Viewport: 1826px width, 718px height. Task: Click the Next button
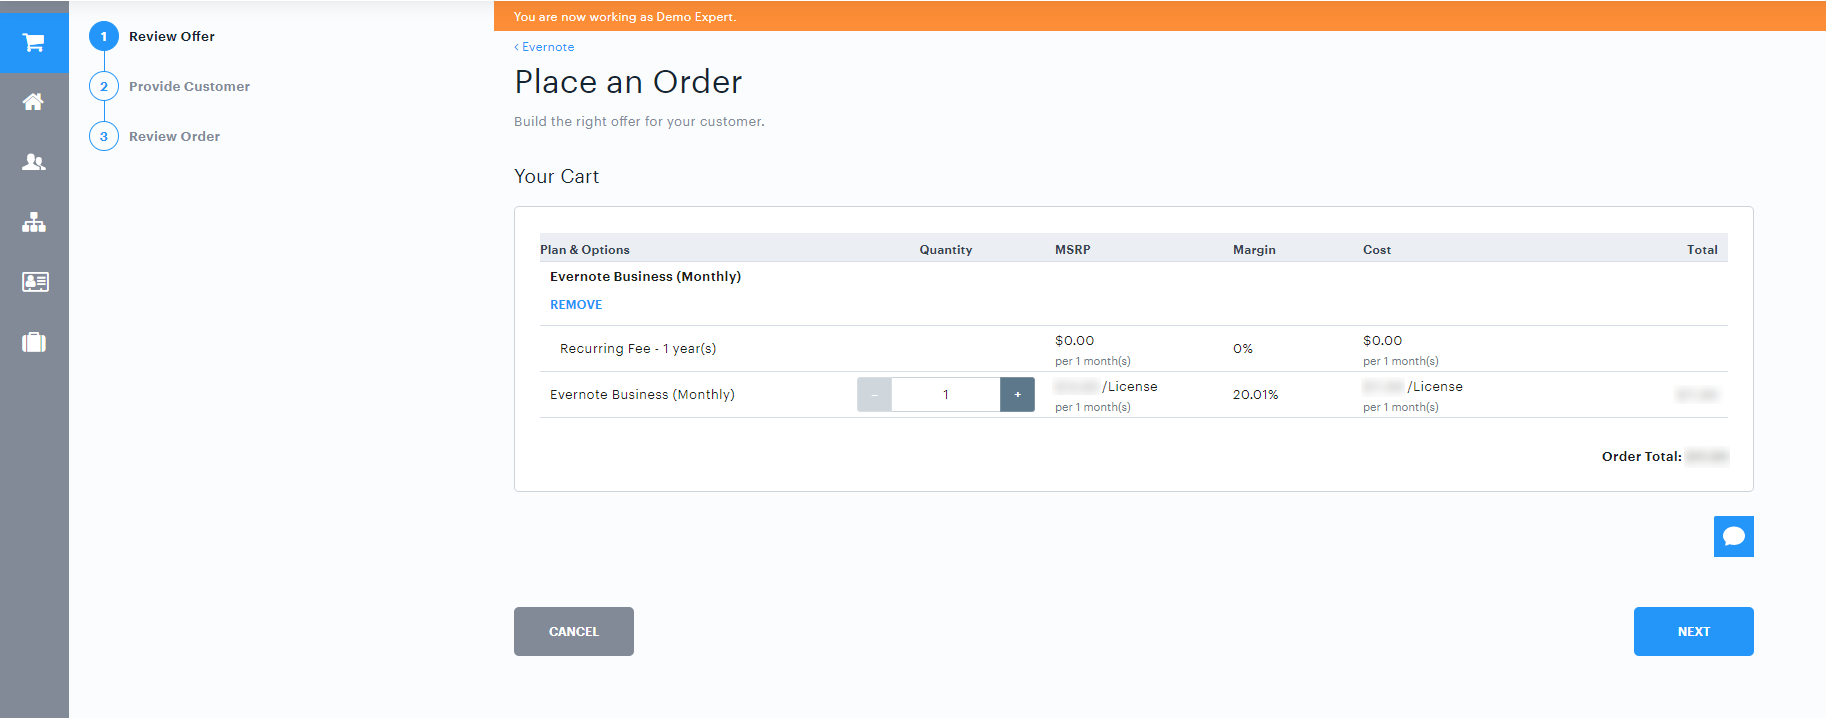1693,631
